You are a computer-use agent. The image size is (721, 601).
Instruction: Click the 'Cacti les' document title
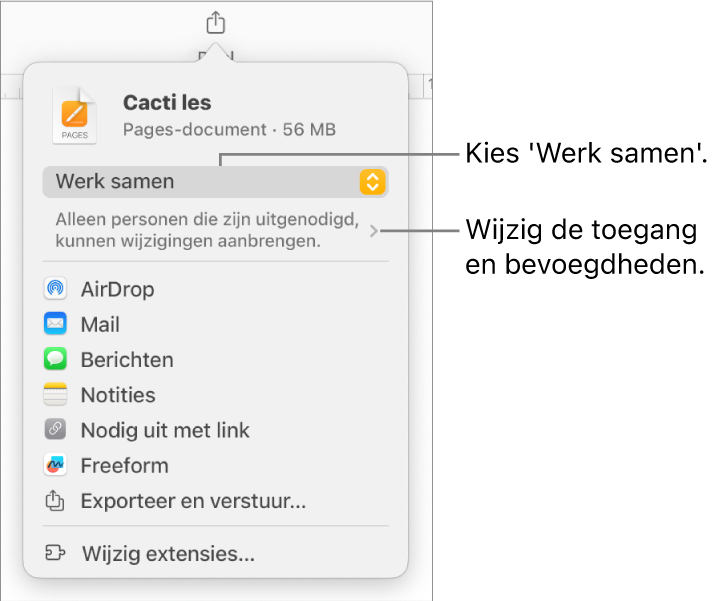click(167, 102)
